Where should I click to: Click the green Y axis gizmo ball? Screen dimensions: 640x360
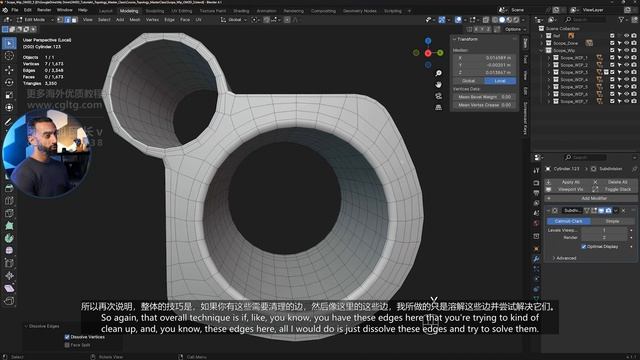[440, 53]
